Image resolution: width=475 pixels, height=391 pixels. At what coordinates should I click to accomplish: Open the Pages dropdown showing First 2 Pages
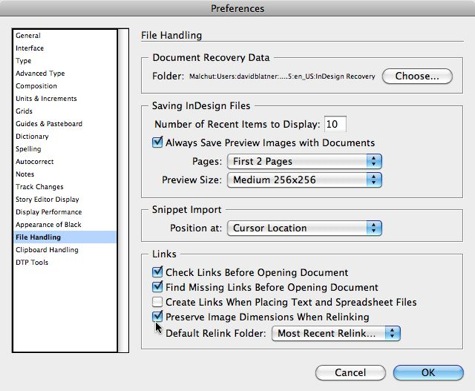click(x=304, y=162)
